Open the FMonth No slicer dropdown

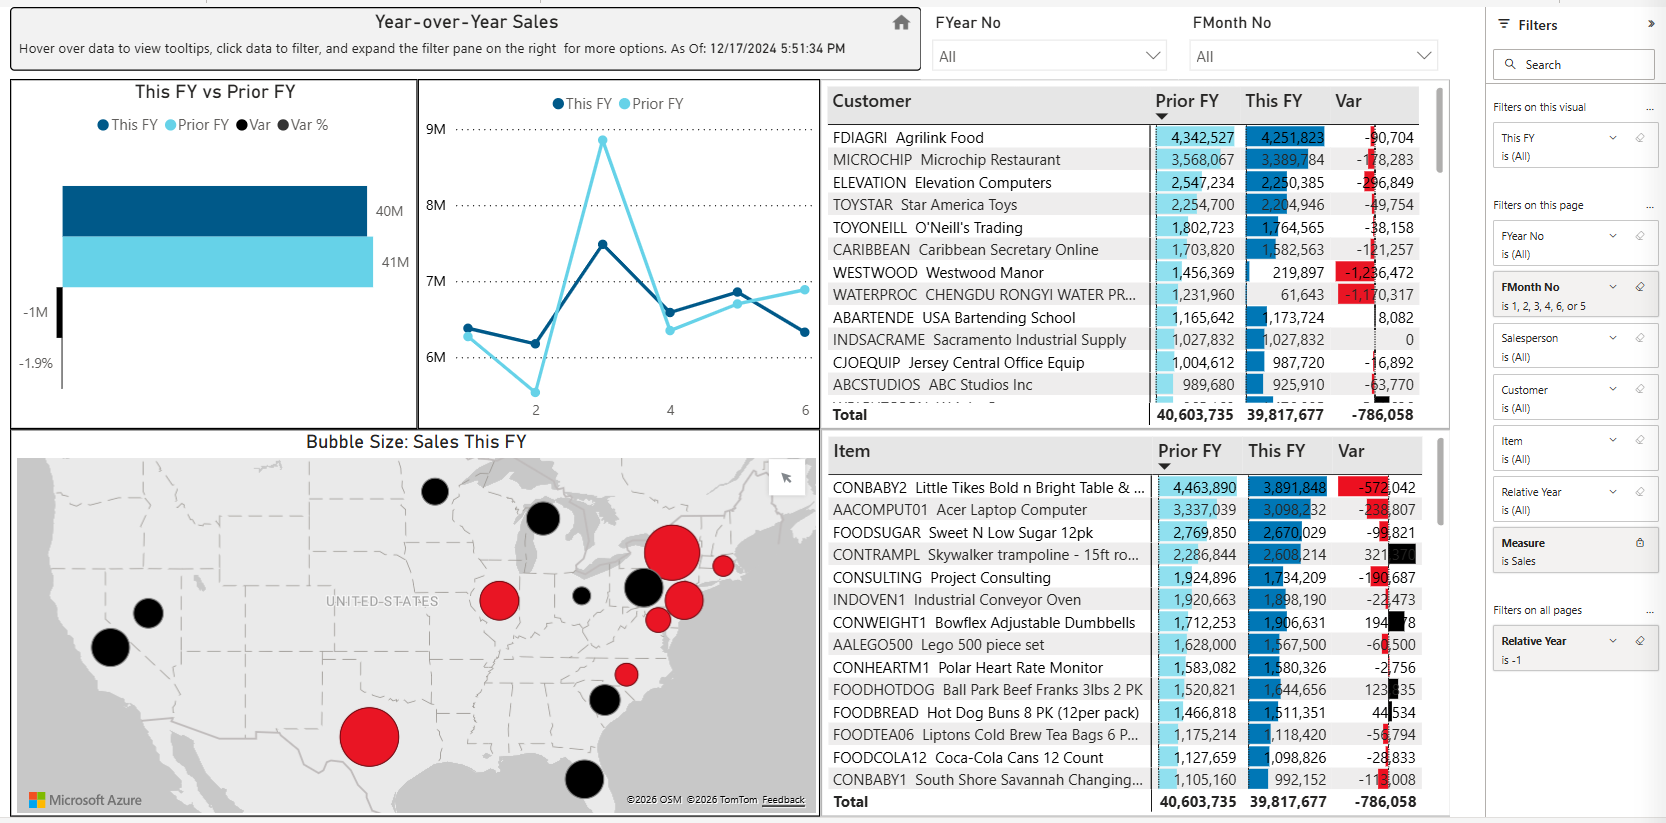[1424, 56]
